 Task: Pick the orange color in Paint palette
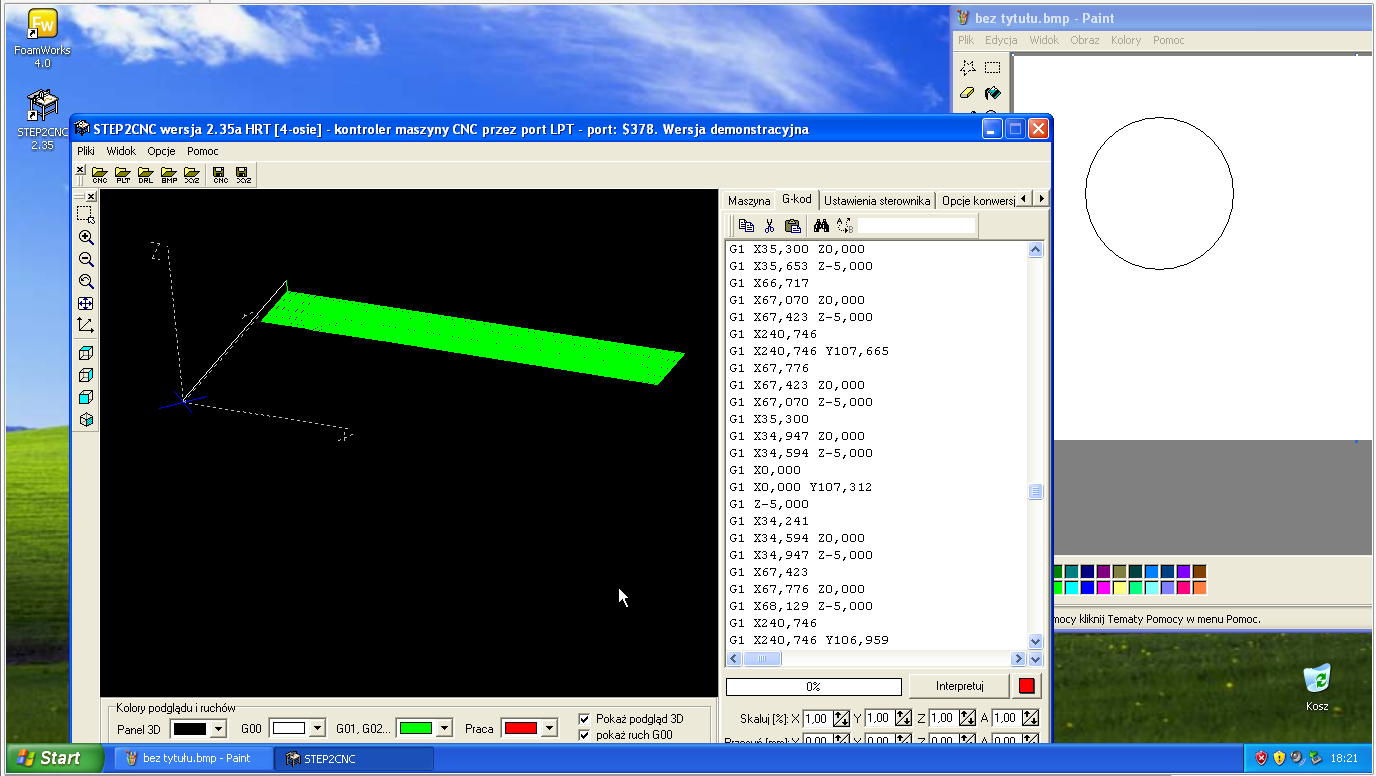pyautogui.click(x=1199, y=588)
